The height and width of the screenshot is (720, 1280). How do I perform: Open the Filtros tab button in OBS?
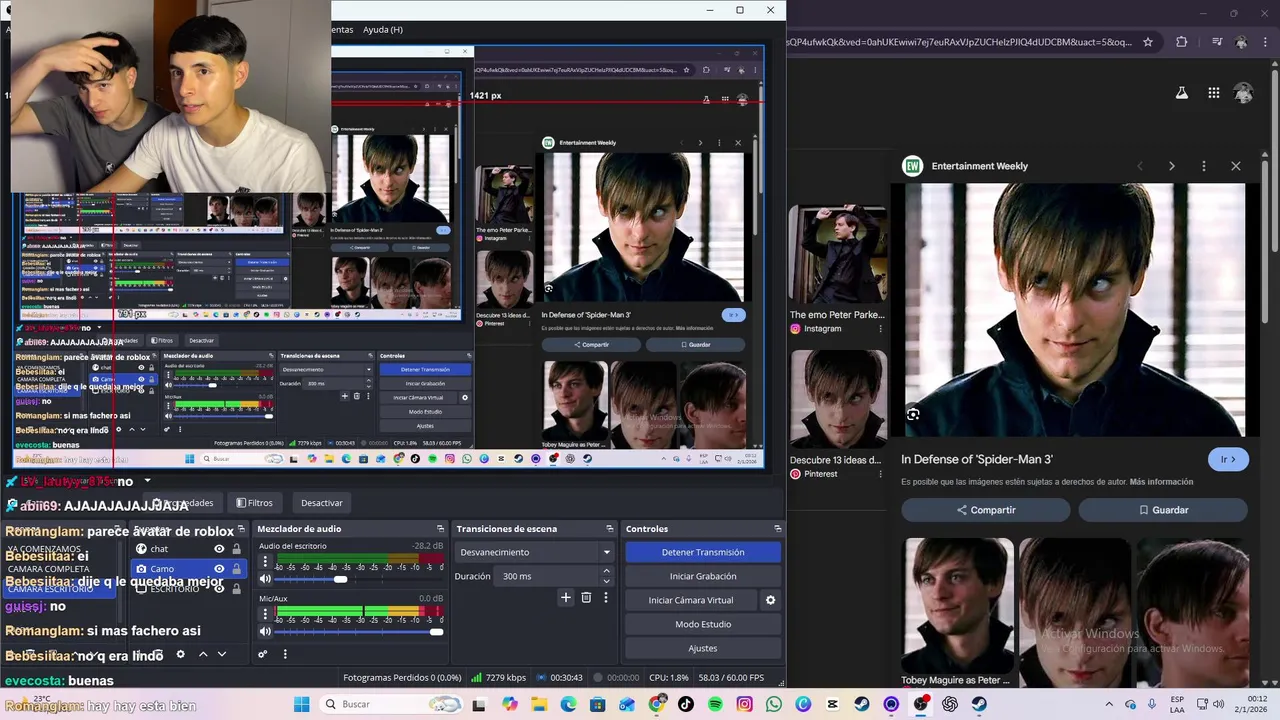254,503
